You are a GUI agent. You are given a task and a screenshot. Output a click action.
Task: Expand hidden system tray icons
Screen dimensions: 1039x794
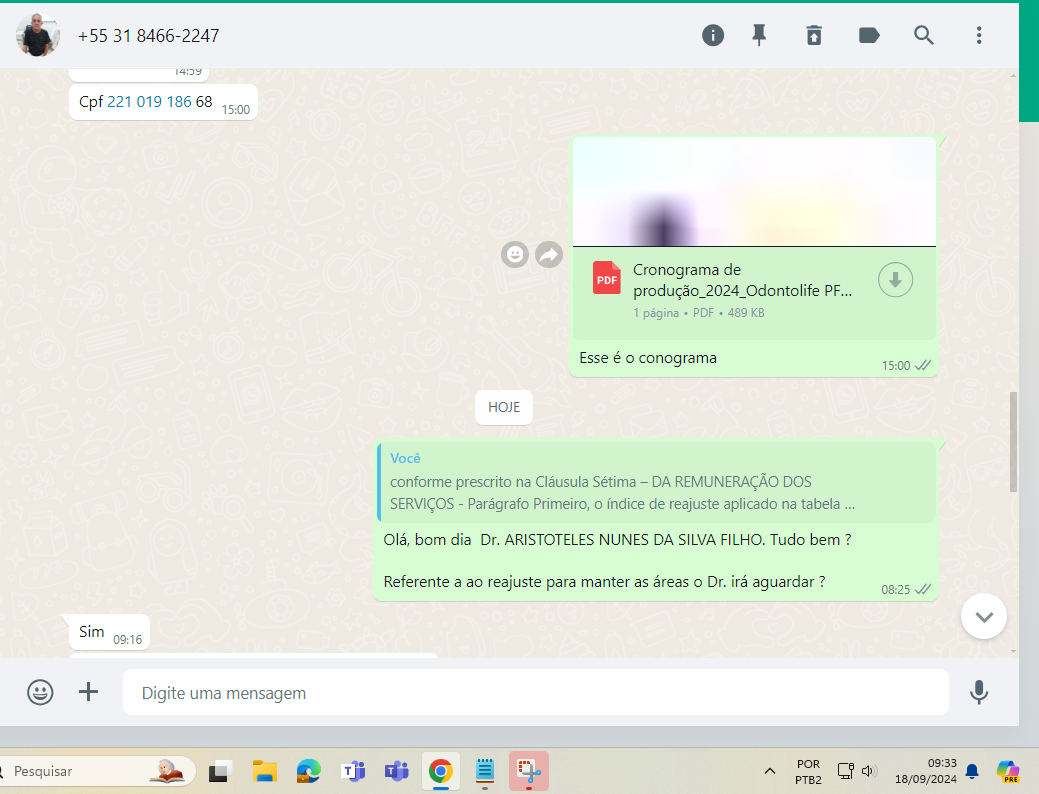click(x=769, y=771)
